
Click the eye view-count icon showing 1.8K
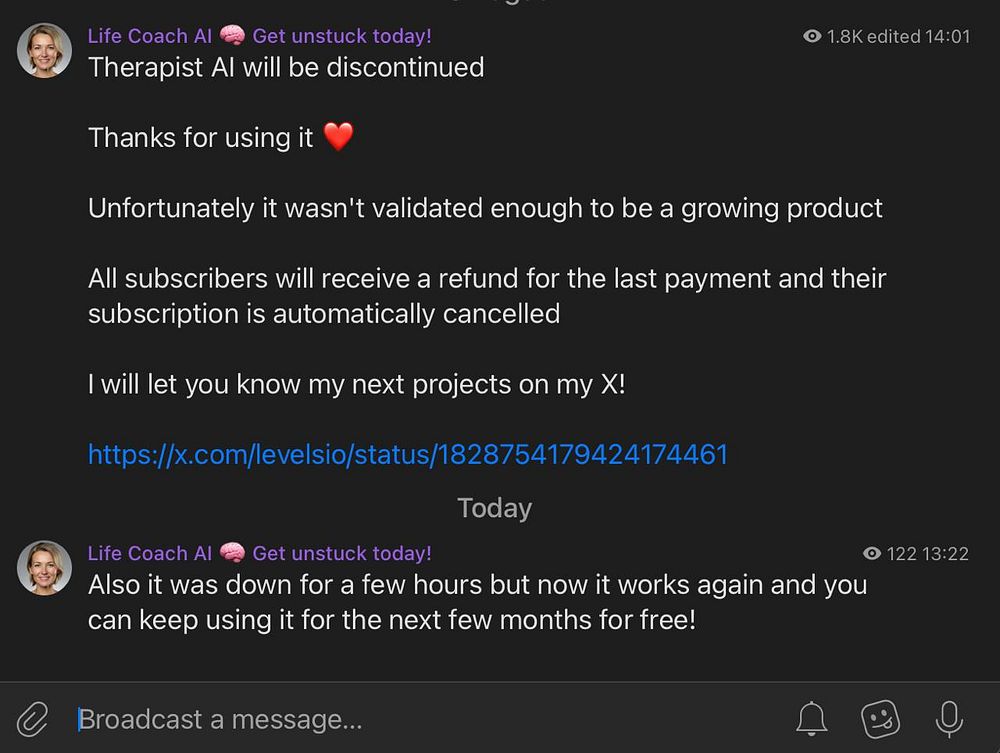tap(812, 36)
